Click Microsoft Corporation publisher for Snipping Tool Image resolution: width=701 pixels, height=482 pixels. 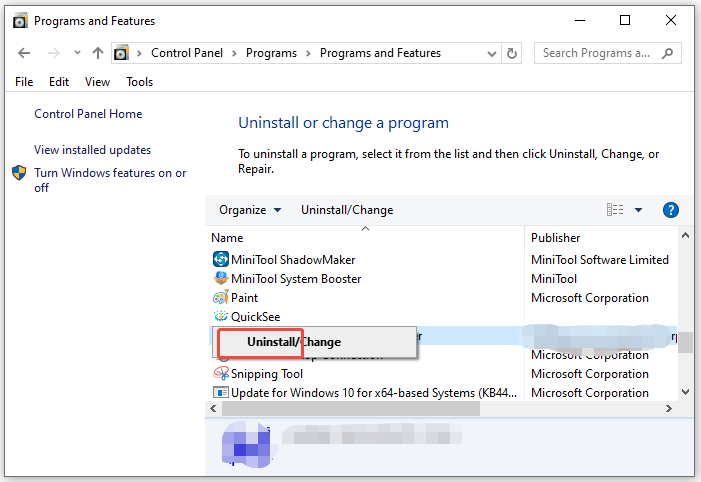(590, 374)
